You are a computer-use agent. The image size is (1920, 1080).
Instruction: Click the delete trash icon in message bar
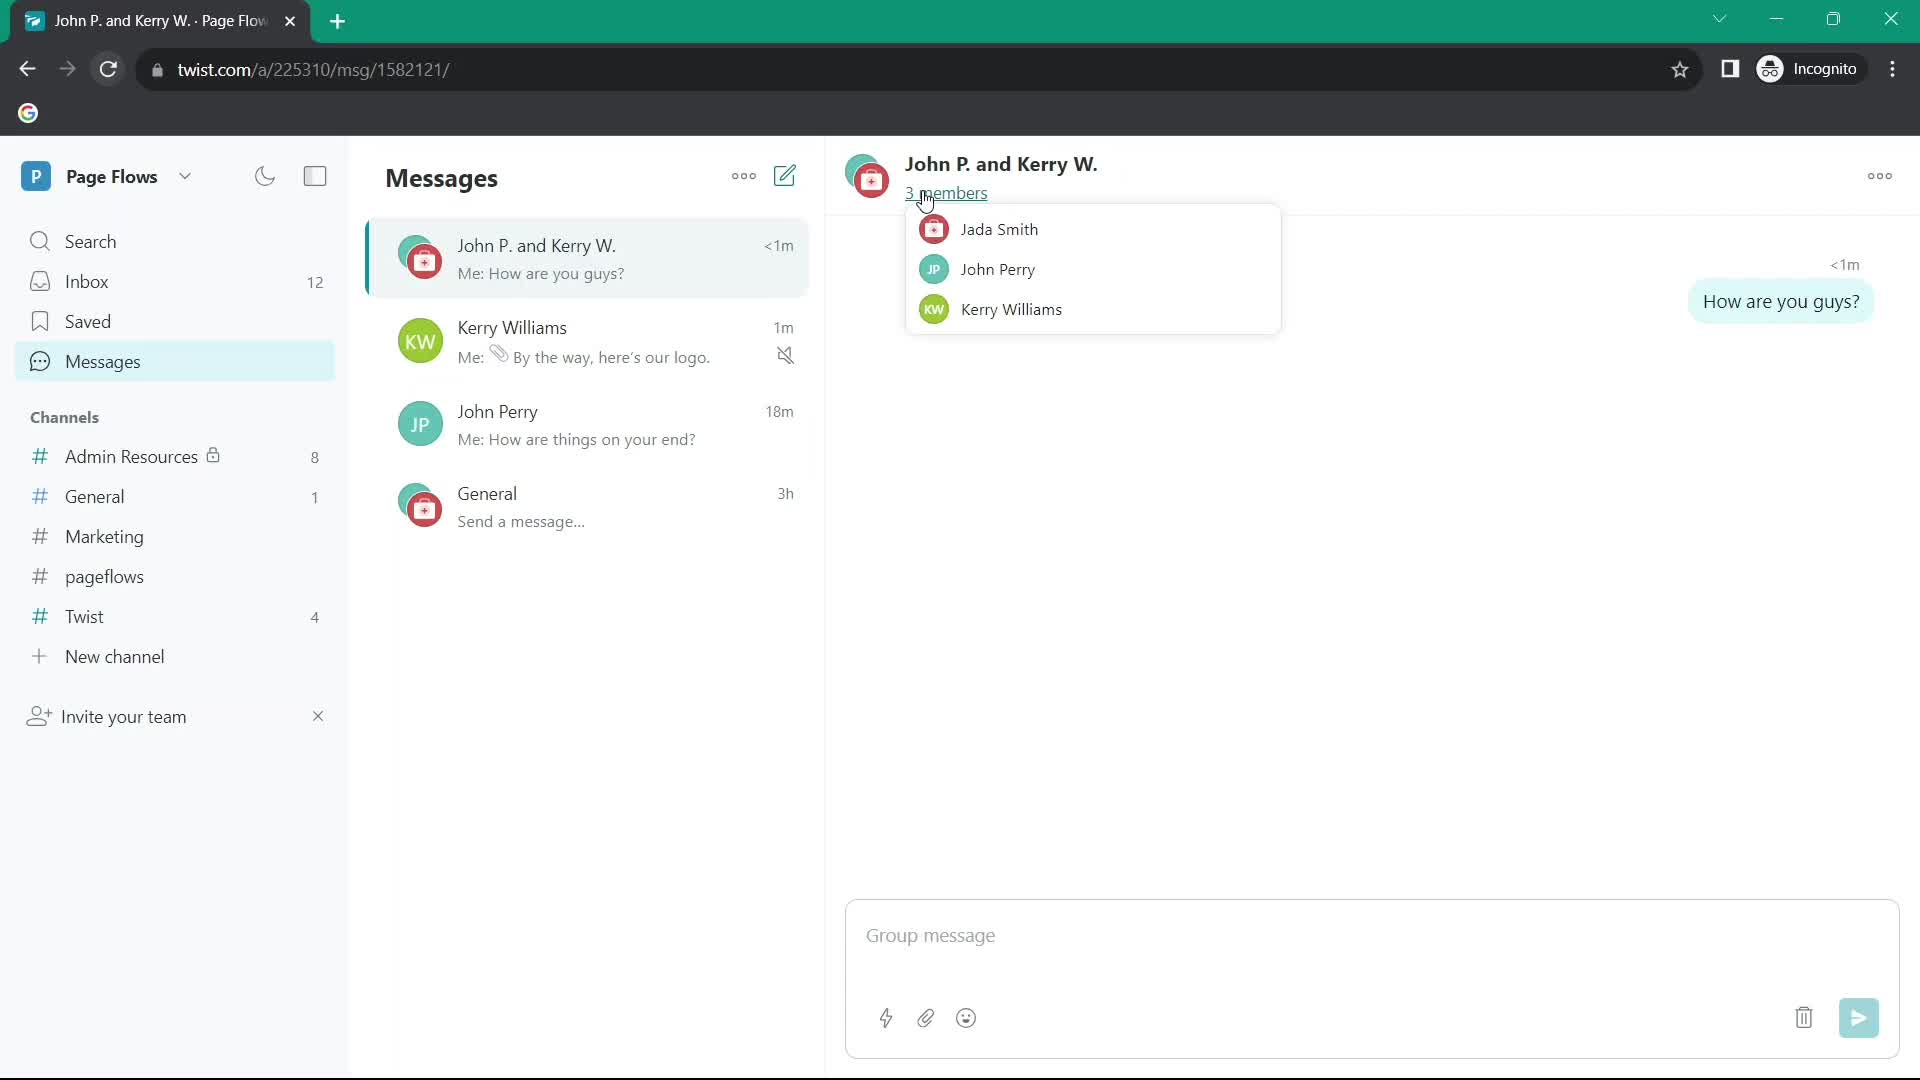(1804, 1017)
